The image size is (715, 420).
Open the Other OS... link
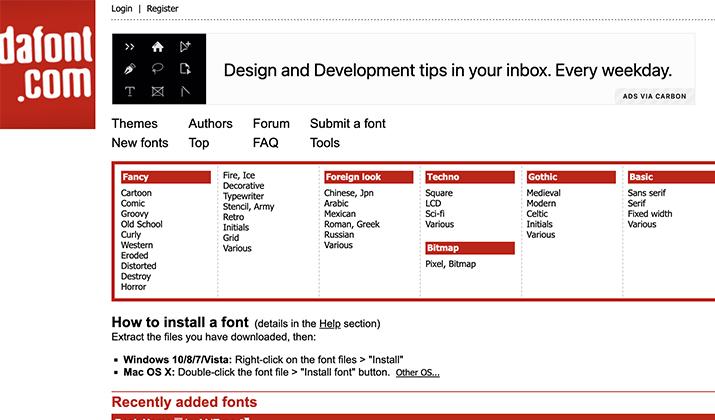tap(418, 373)
